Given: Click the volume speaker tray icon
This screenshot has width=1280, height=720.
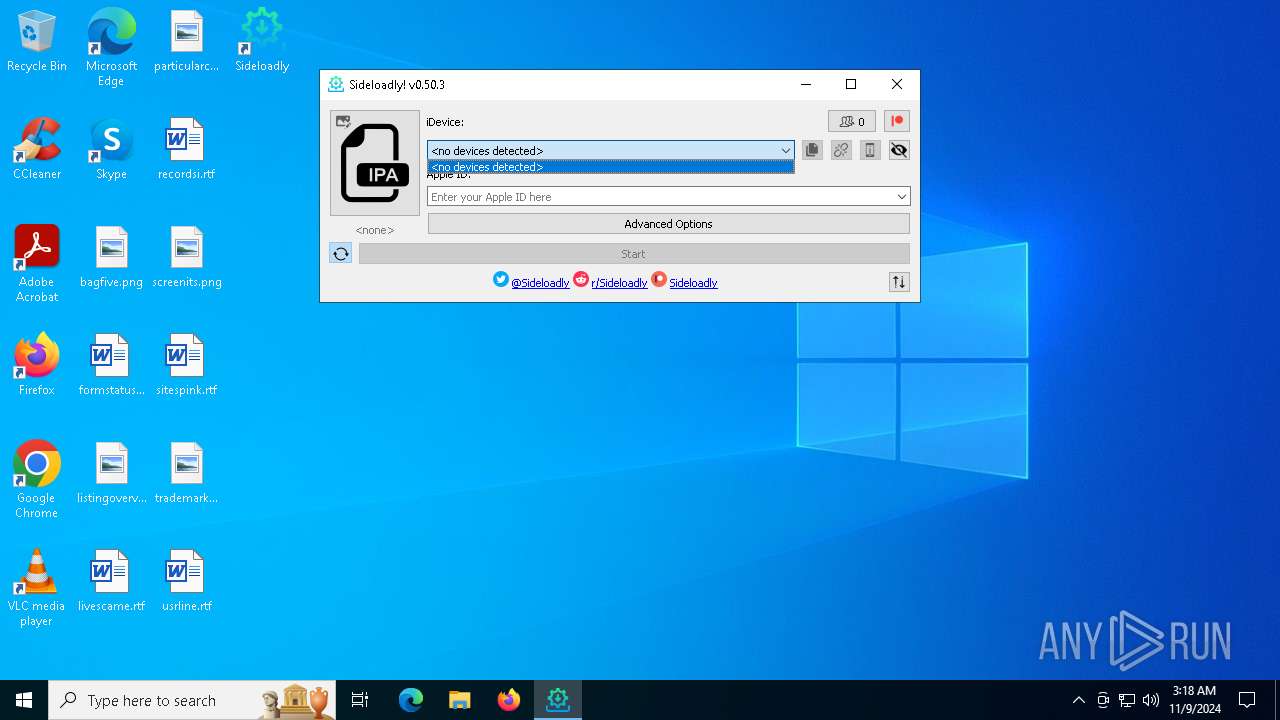Looking at the screenshot, I should pyautogui.click(x=1151, y=700).
